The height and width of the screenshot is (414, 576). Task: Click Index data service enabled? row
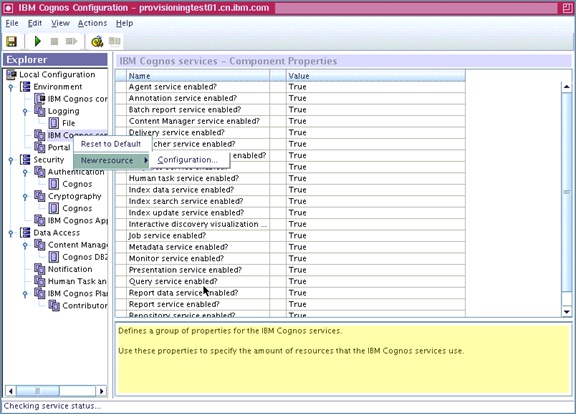click(290, 190)
